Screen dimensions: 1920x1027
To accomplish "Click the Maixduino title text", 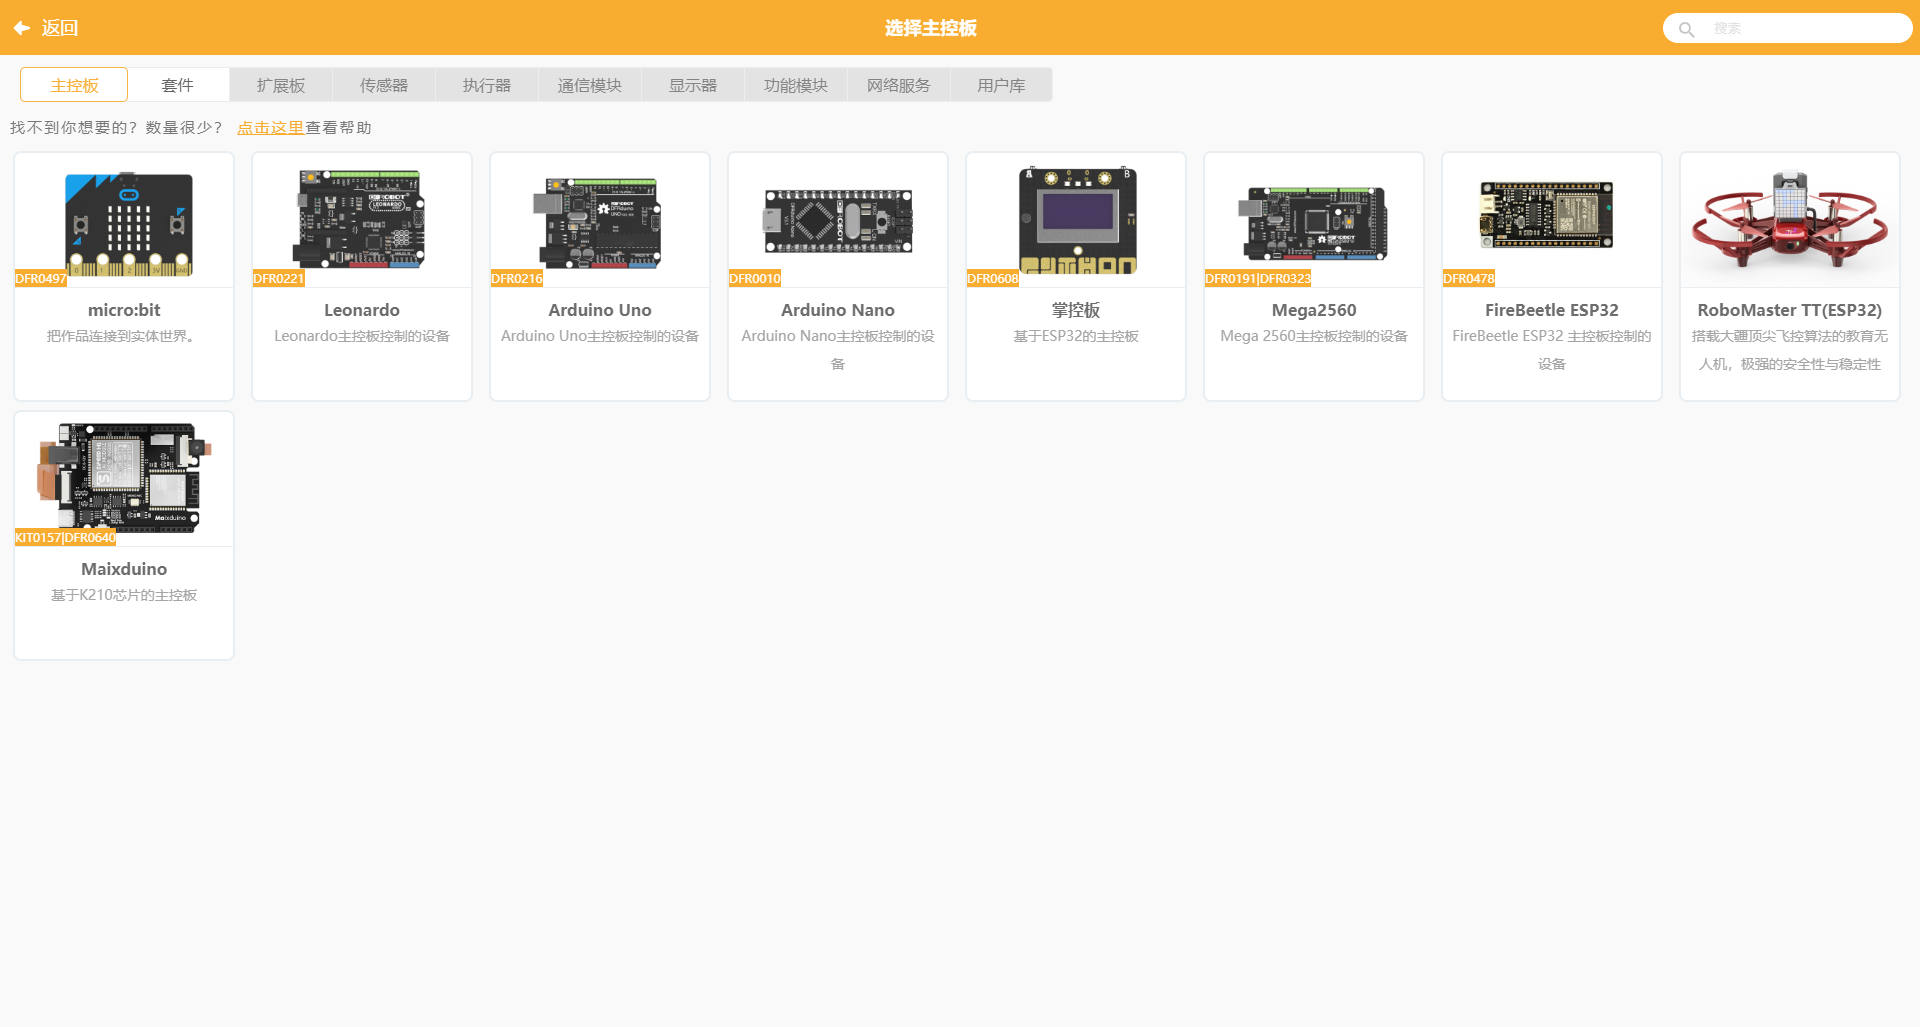I will coord(124,569).
